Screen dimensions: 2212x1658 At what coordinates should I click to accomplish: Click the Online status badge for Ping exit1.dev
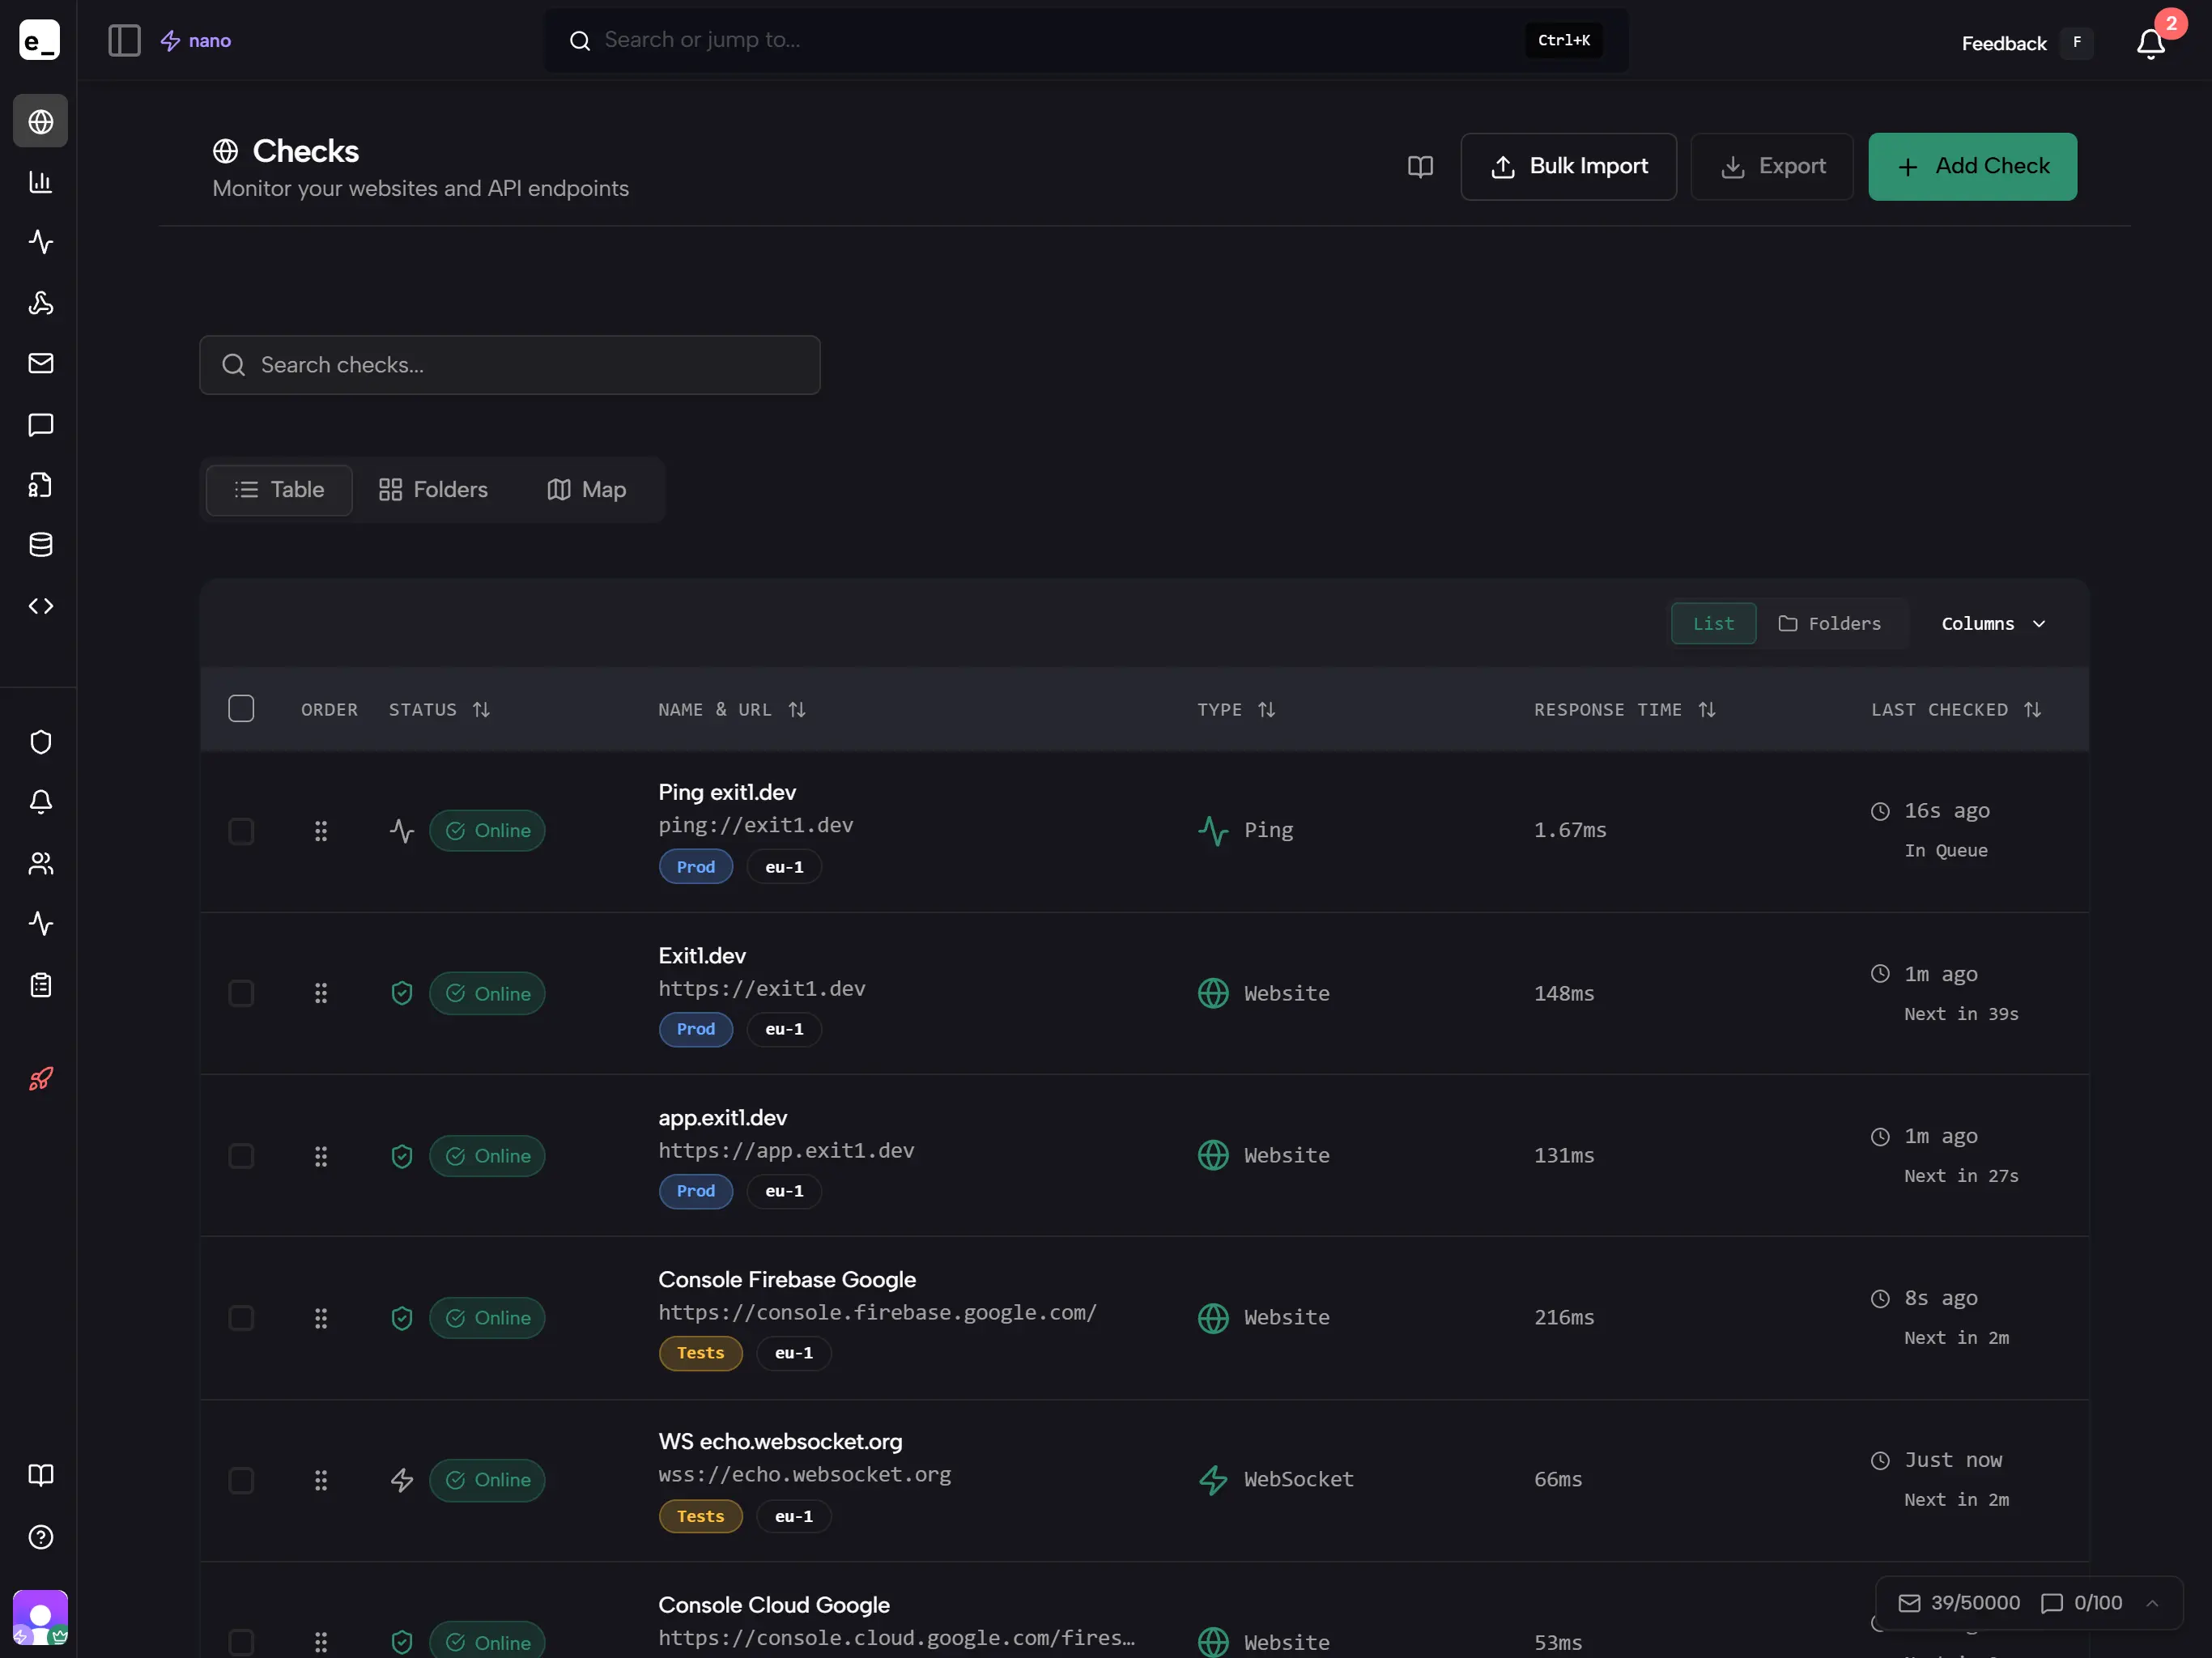pyautogui.click(x=487, y=830)
